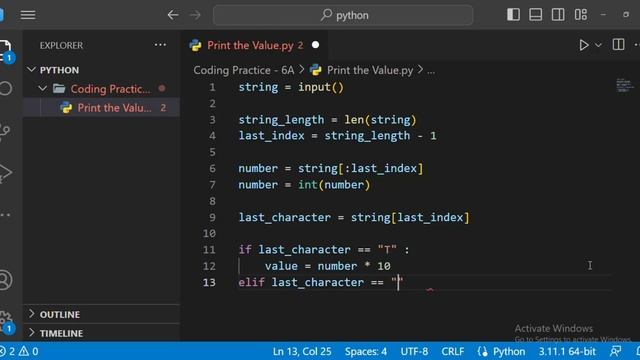The height and width of the screenshot is (360, 640).
Task: Click 'number = int(number)' line
Action: 304,184
